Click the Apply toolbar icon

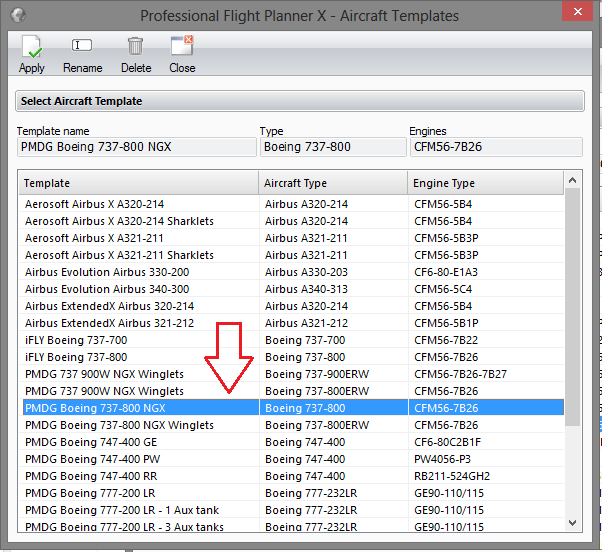pos(32,47)
